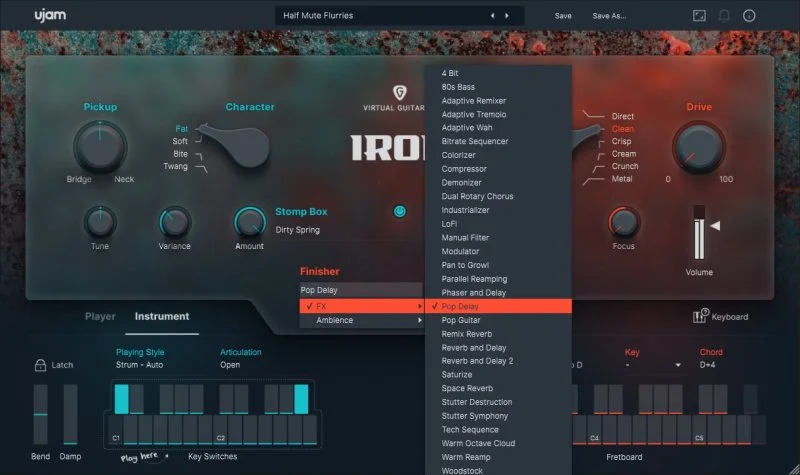
Task: Select Fat character
Action: click(x=181, y=129)
